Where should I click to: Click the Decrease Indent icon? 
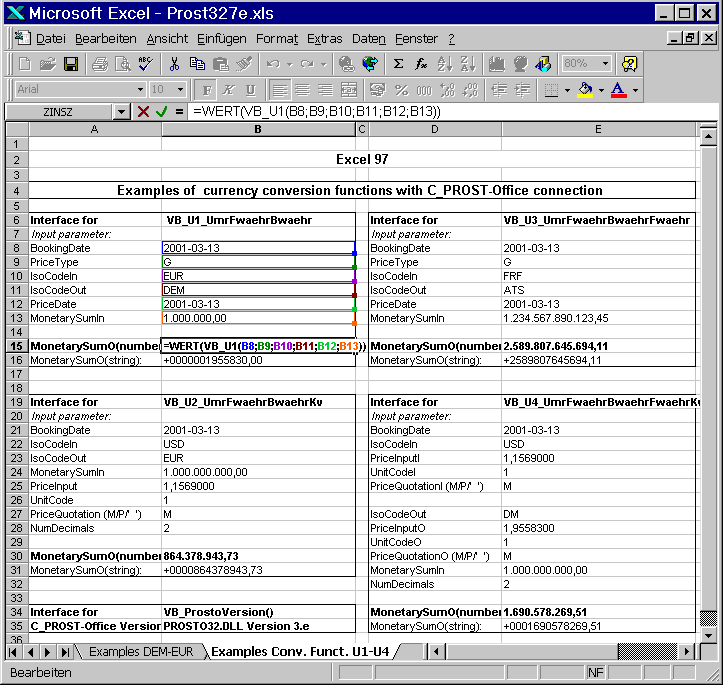(x=499, y=90)
